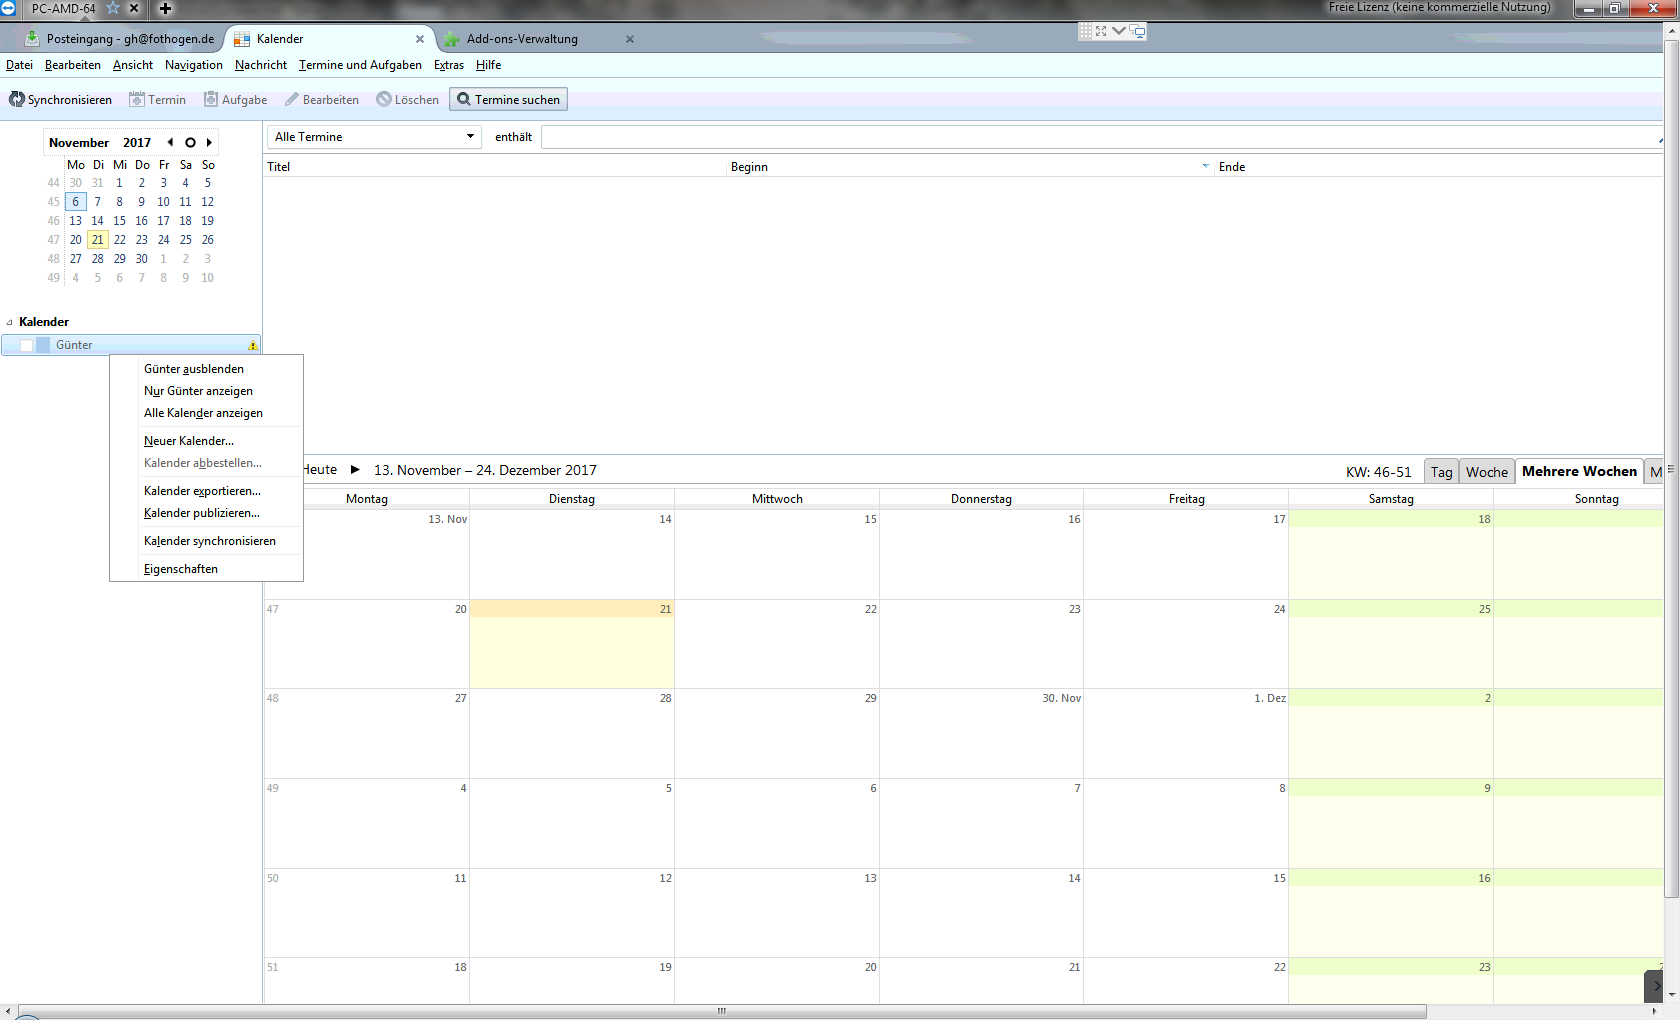Viewport: 1680px width, 1020px height.
Task: Select Eigenschaften from the context menu
Action: (181, 569)
